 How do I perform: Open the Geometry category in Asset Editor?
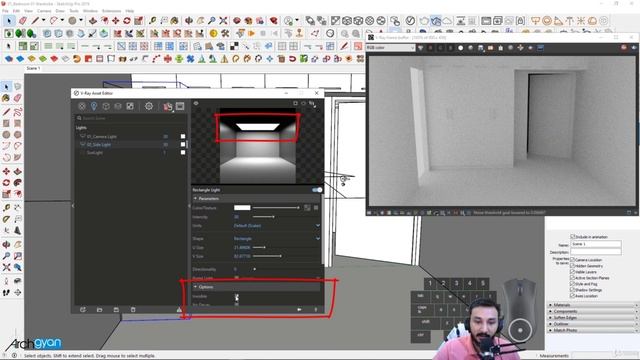click(106, 106)
